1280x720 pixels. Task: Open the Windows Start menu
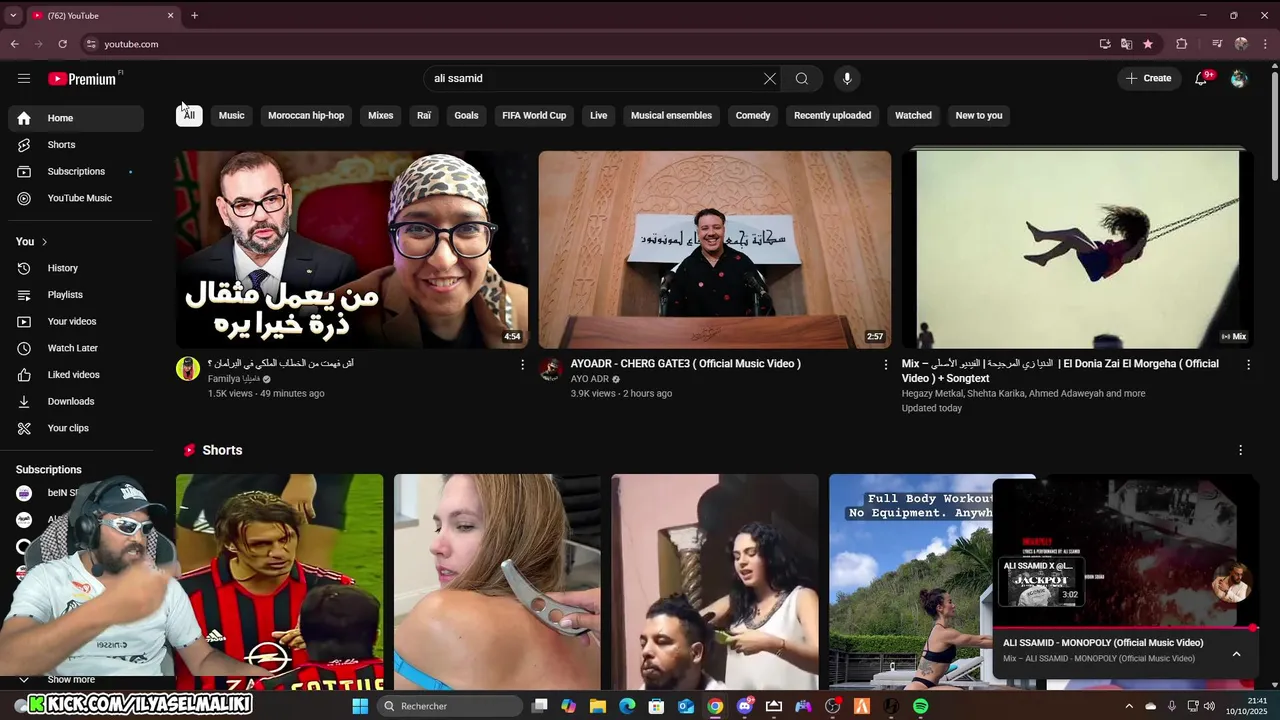point(360,706)
